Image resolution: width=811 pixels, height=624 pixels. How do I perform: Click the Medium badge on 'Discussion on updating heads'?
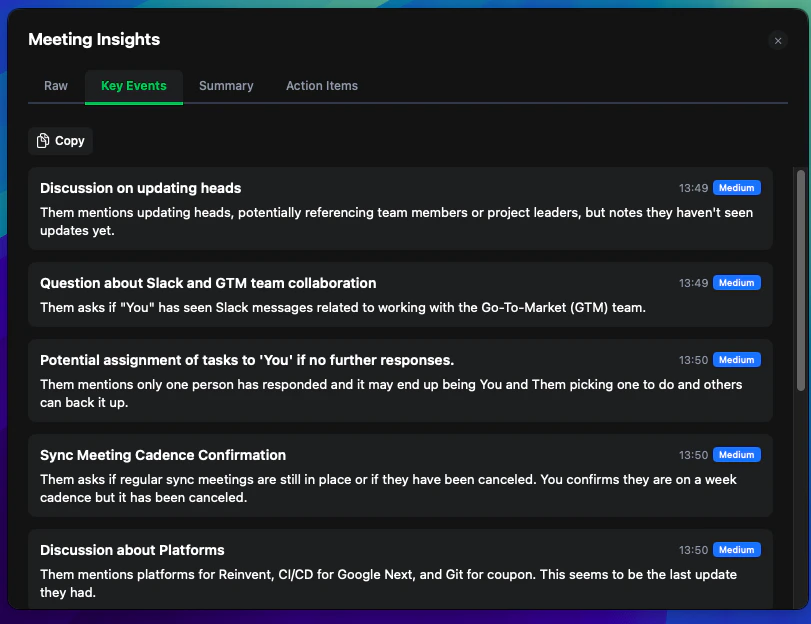click(736, 187)
